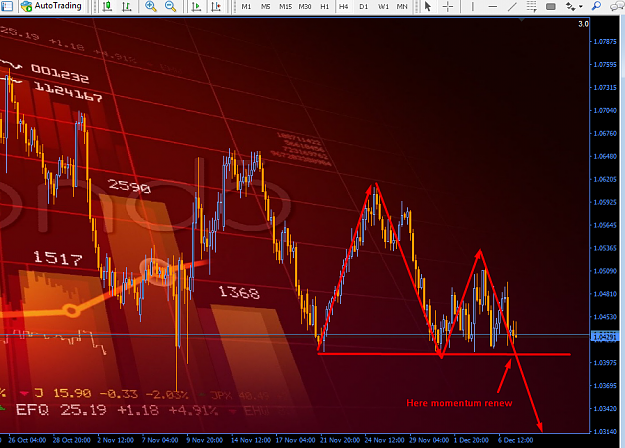Open the search magnifier
This screenshot has width=625, height=448.
click(x=596, y=6)
